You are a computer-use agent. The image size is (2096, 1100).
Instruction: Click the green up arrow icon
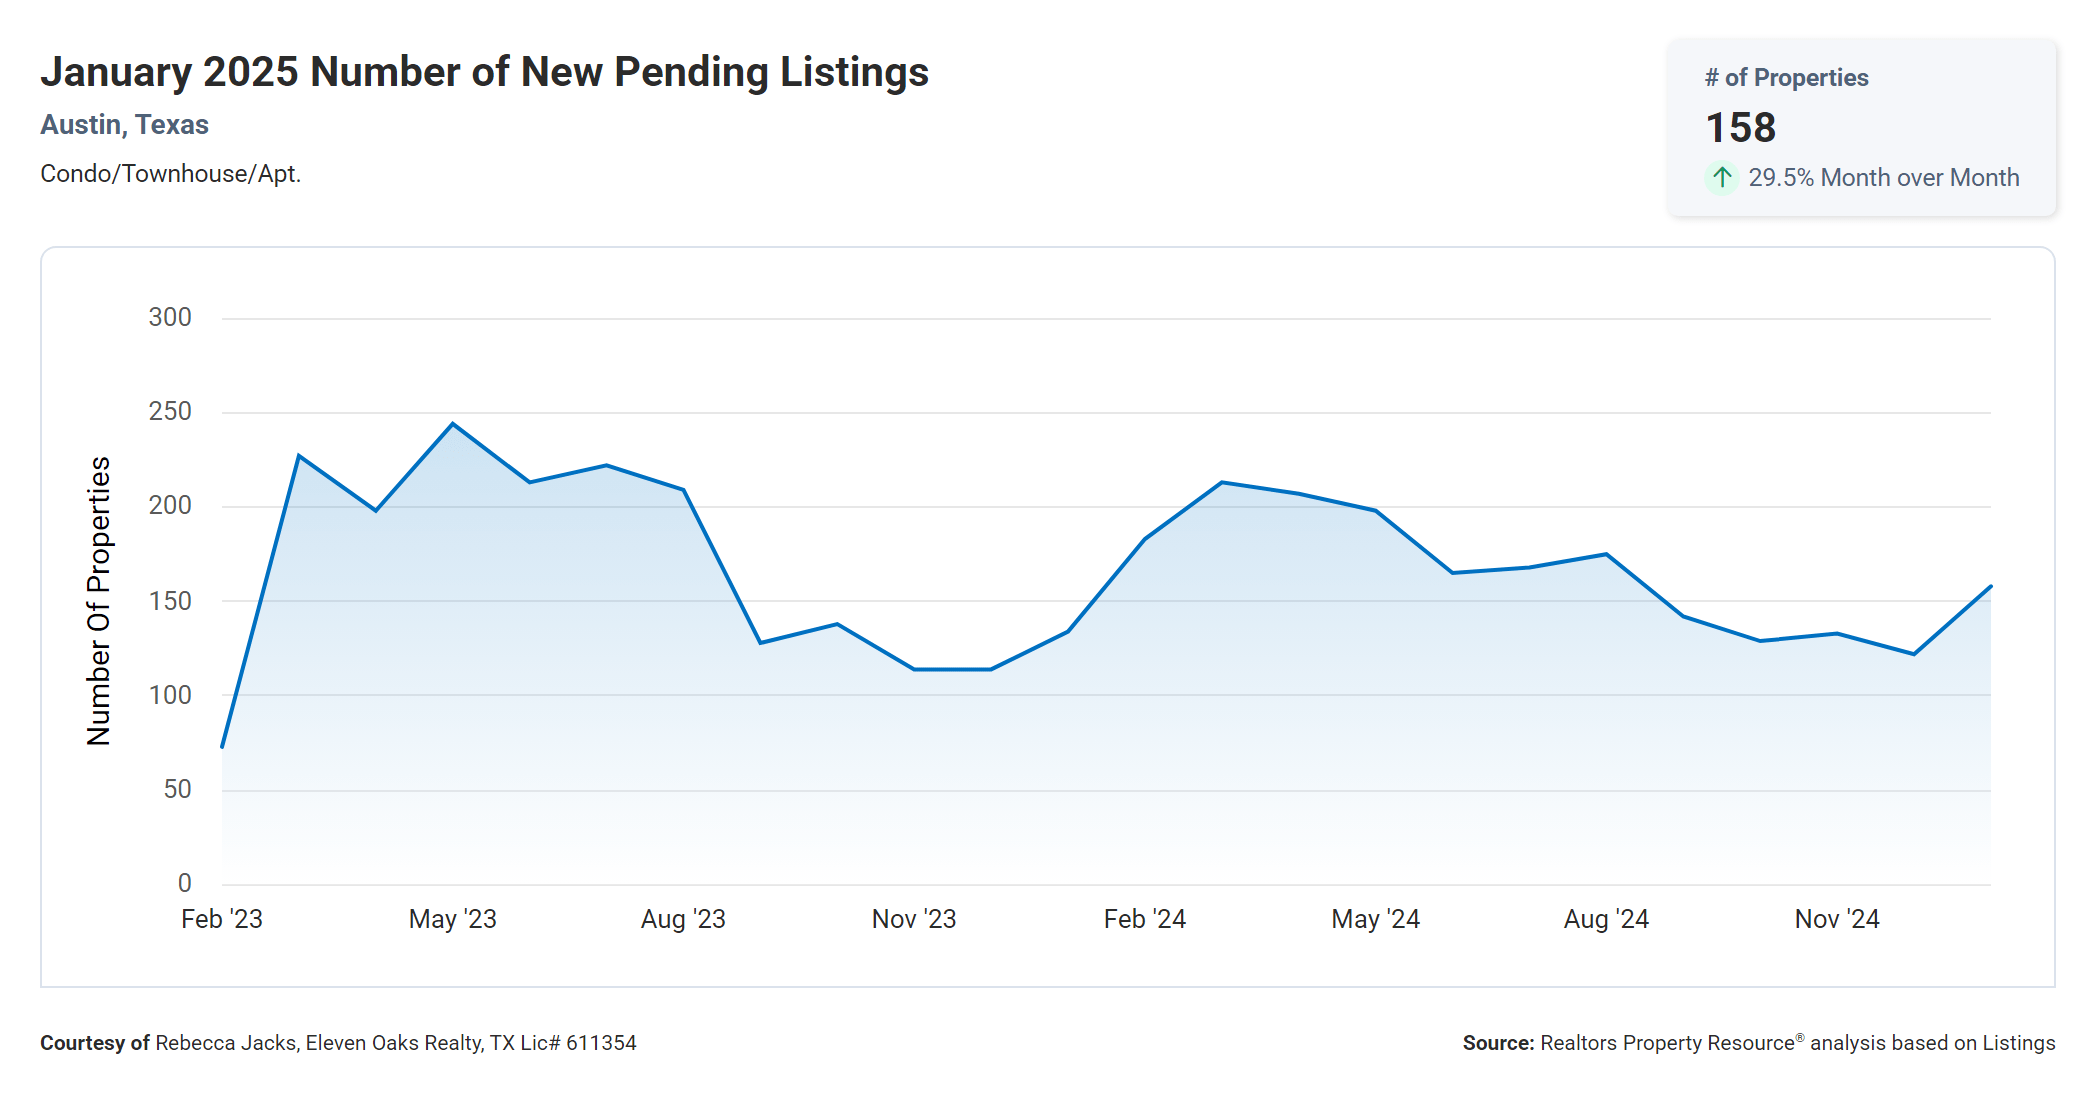click(1721, 178)
